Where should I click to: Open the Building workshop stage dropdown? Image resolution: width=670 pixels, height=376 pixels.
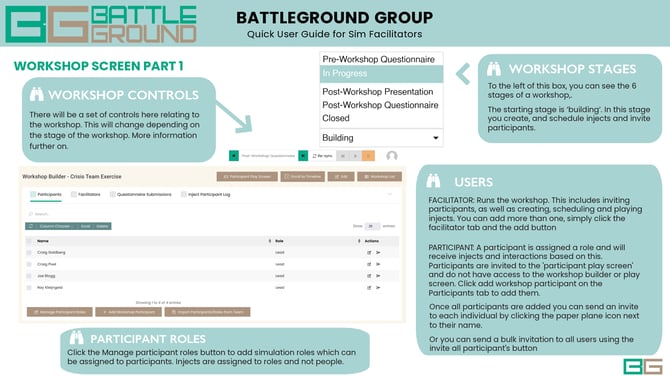(381, 138)
